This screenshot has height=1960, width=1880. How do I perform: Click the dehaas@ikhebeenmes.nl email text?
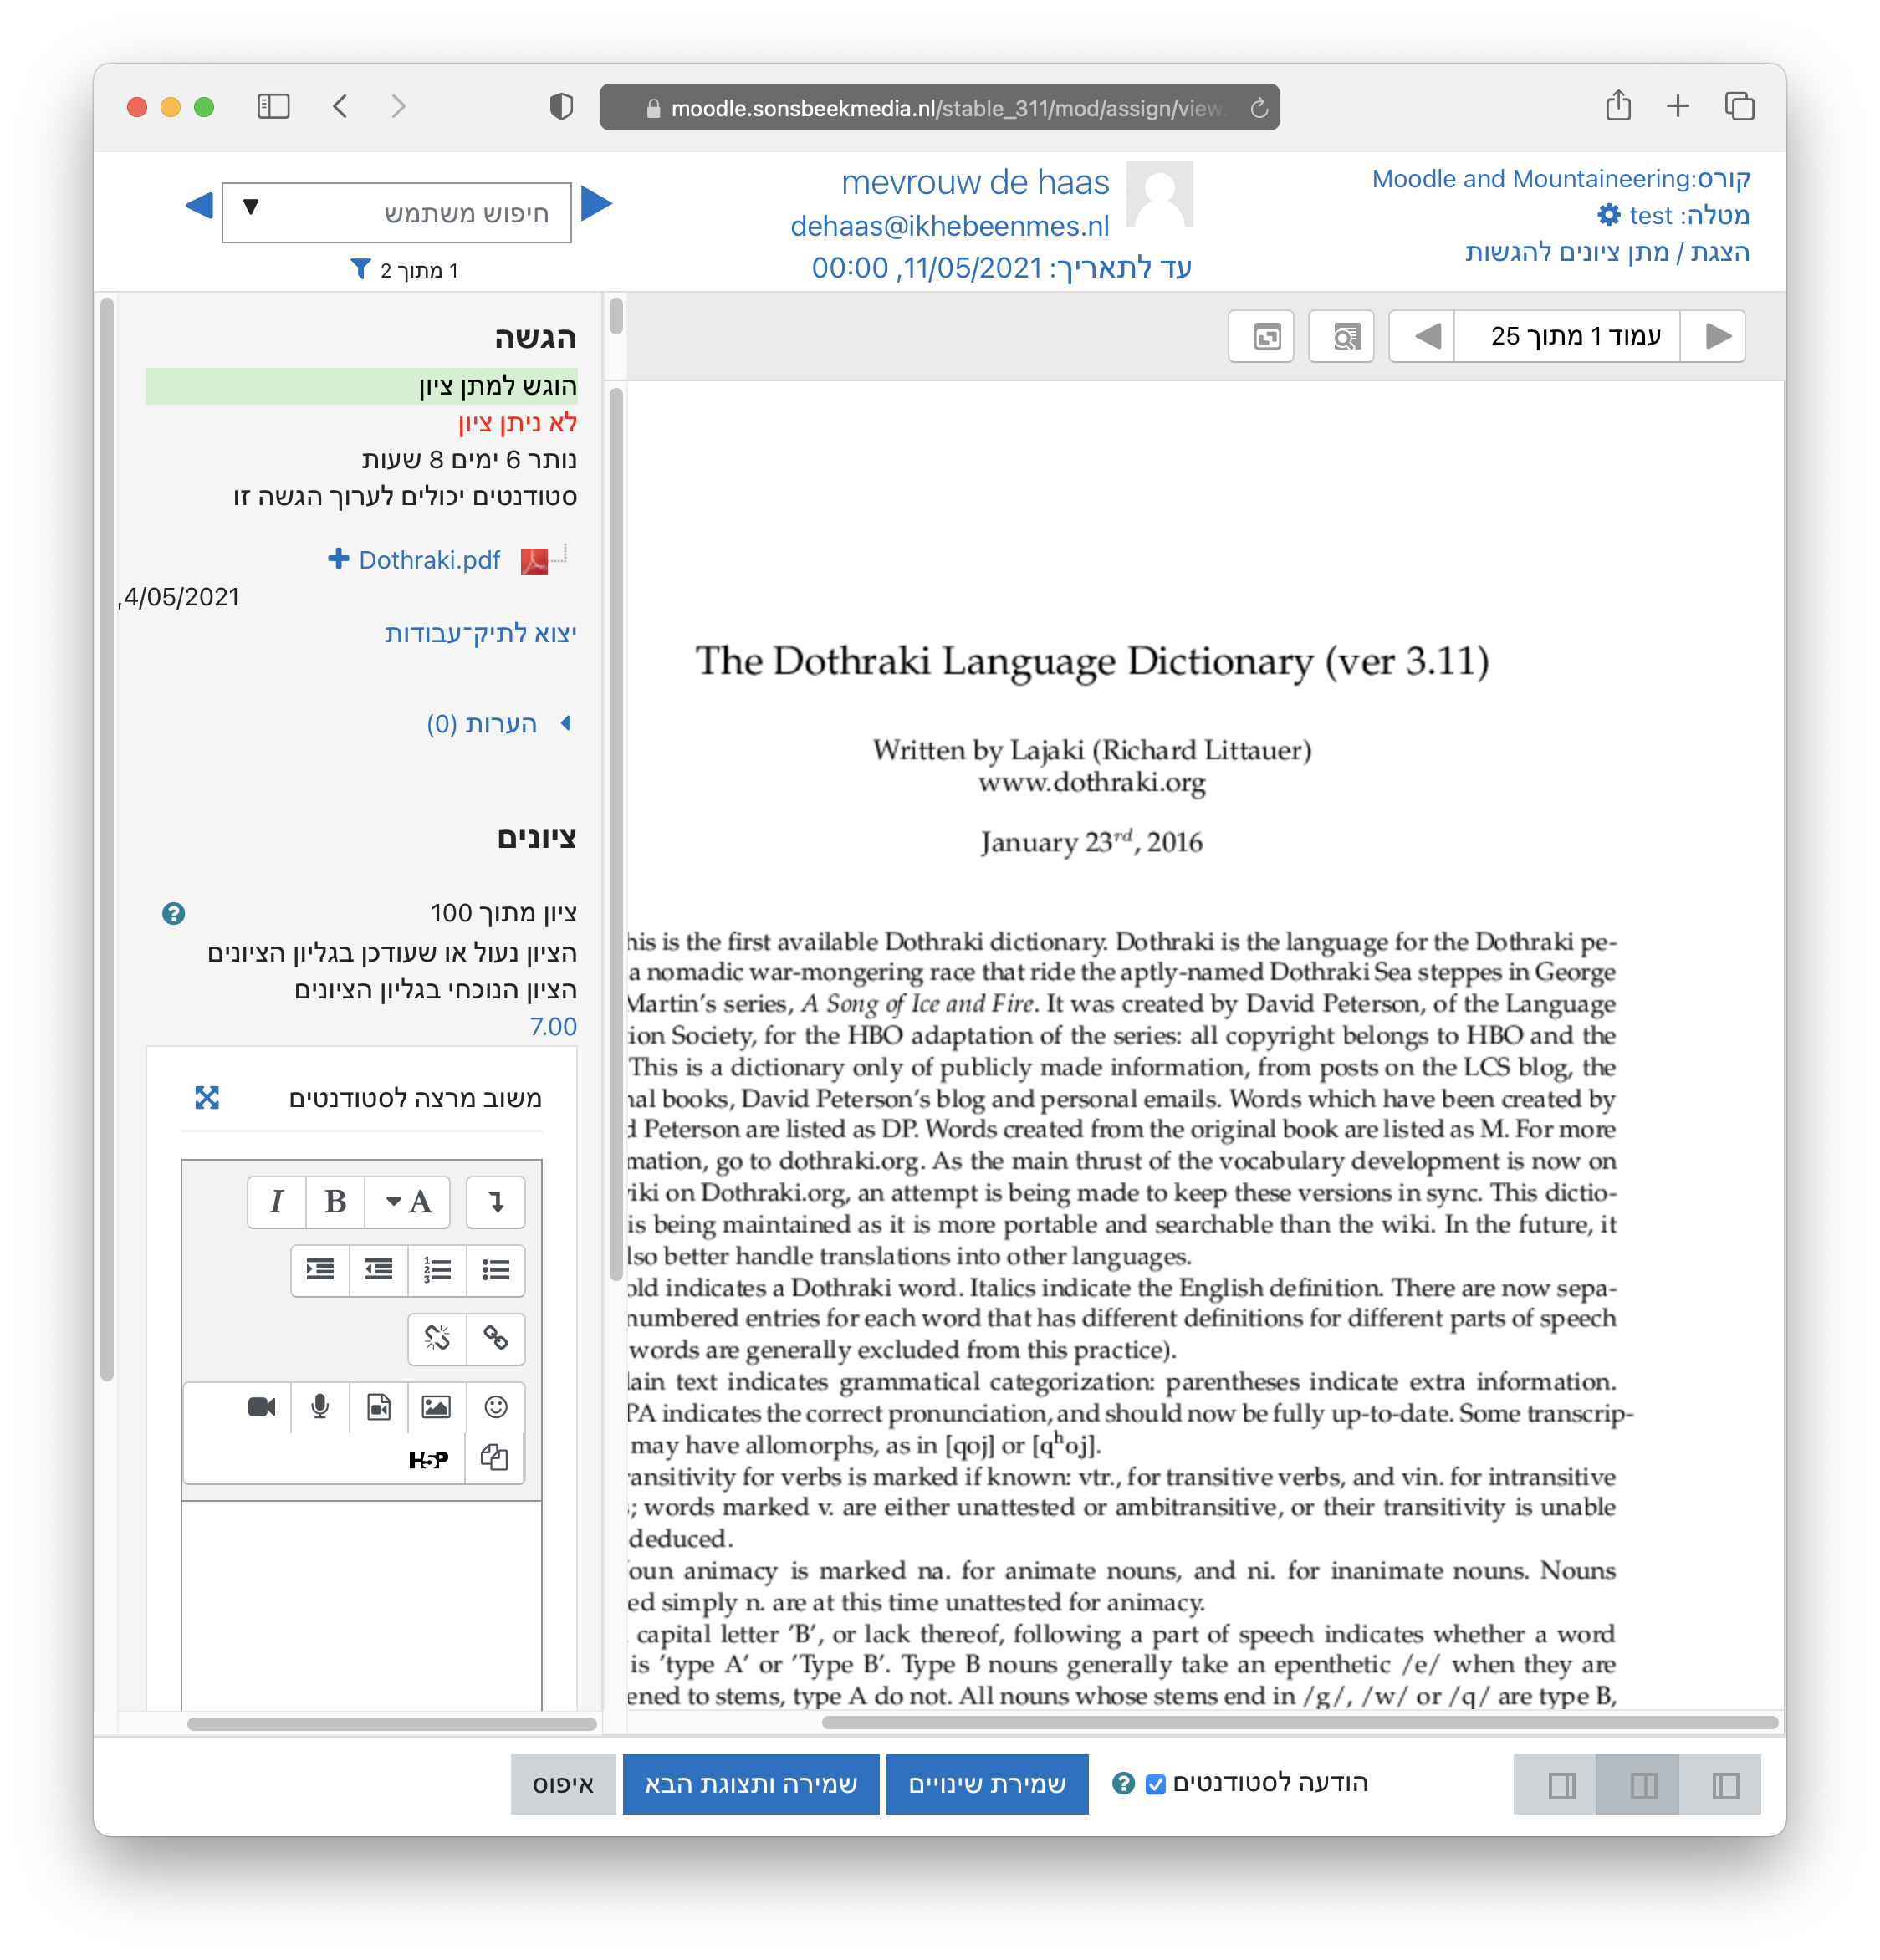pyautogui.click(x=949, y=226)
